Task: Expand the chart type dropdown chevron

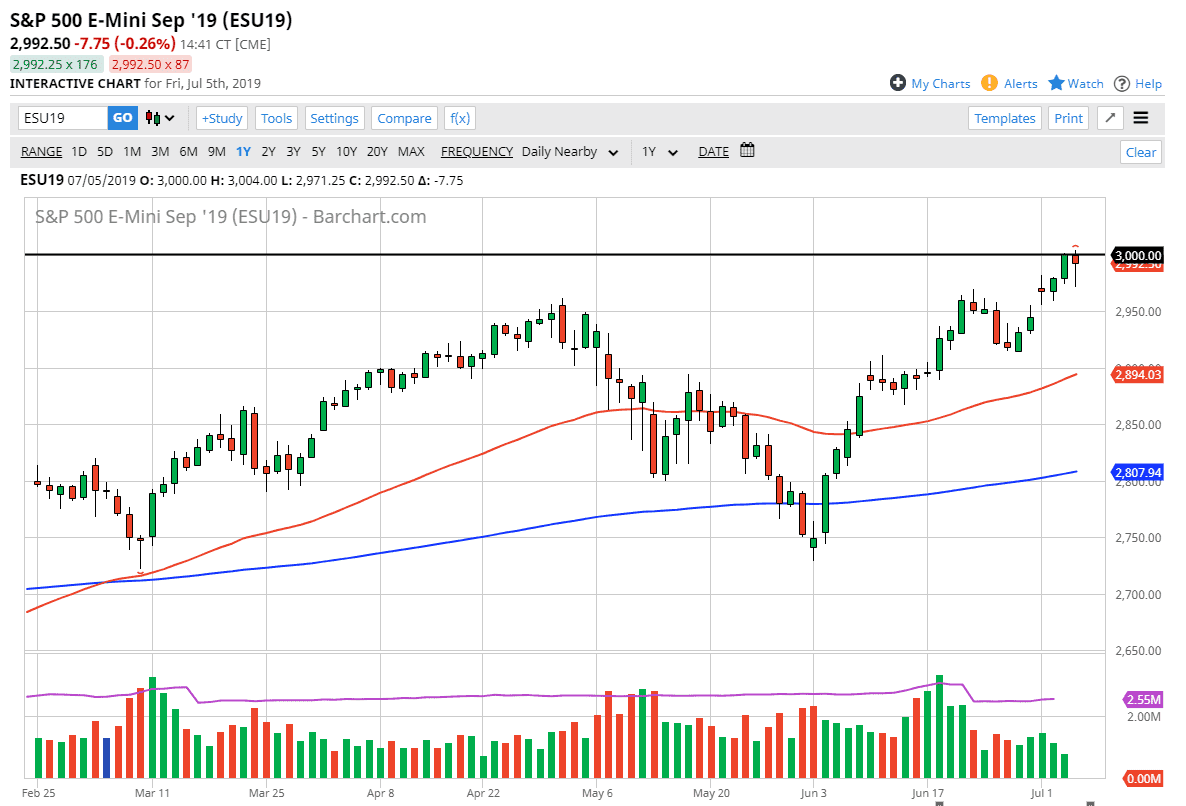Action: click(169, 118)
